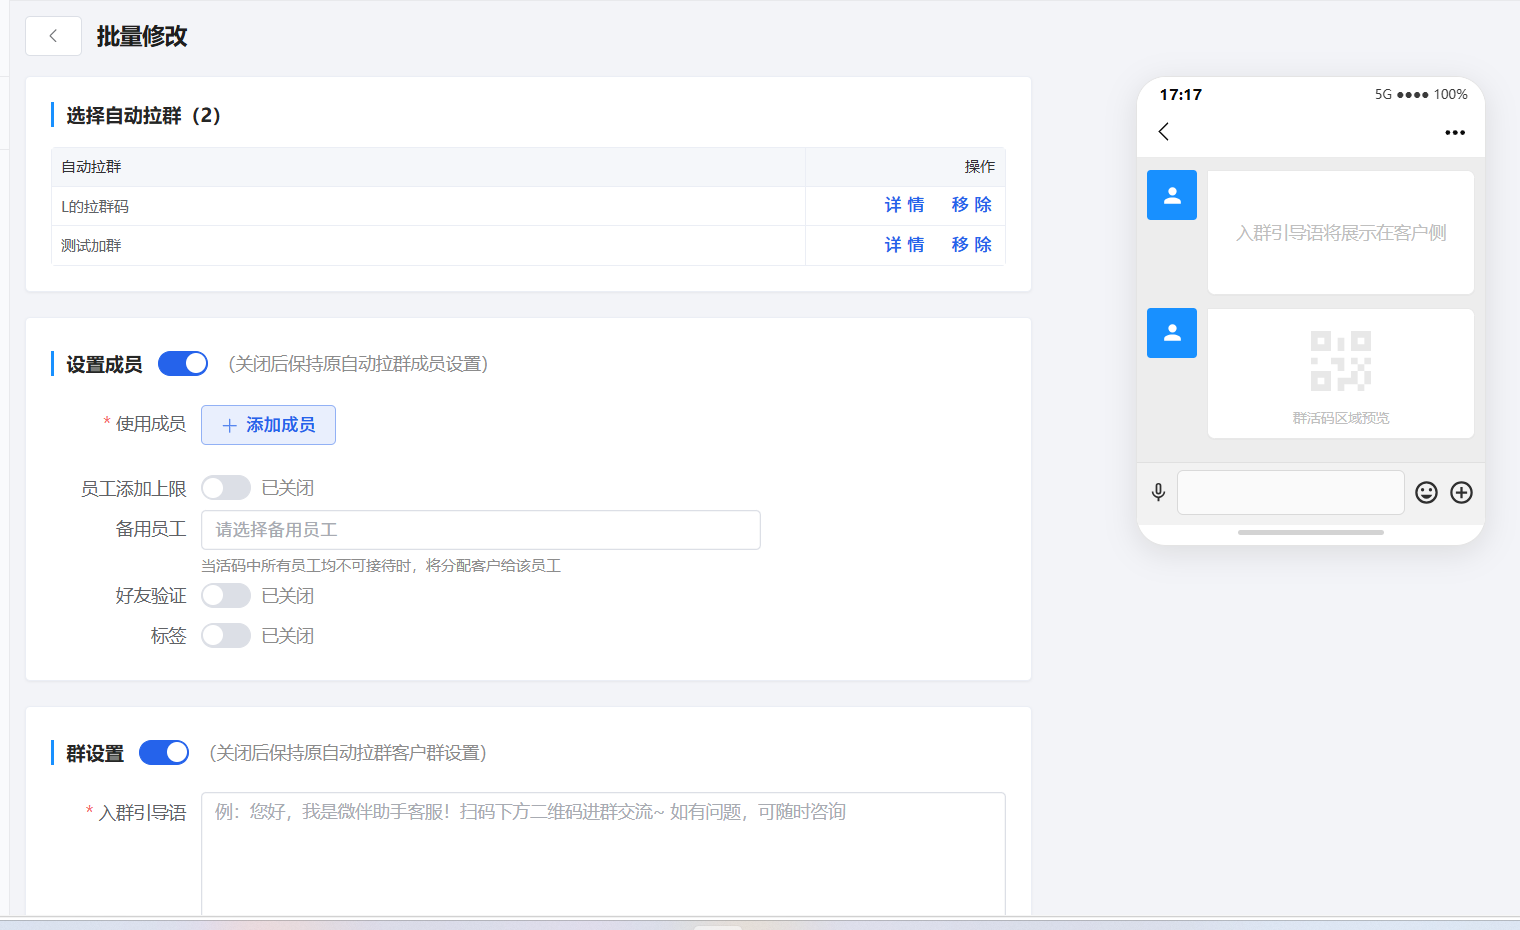
Task: Click the 自动拉群 column header
Action: [x=91, y=167]
